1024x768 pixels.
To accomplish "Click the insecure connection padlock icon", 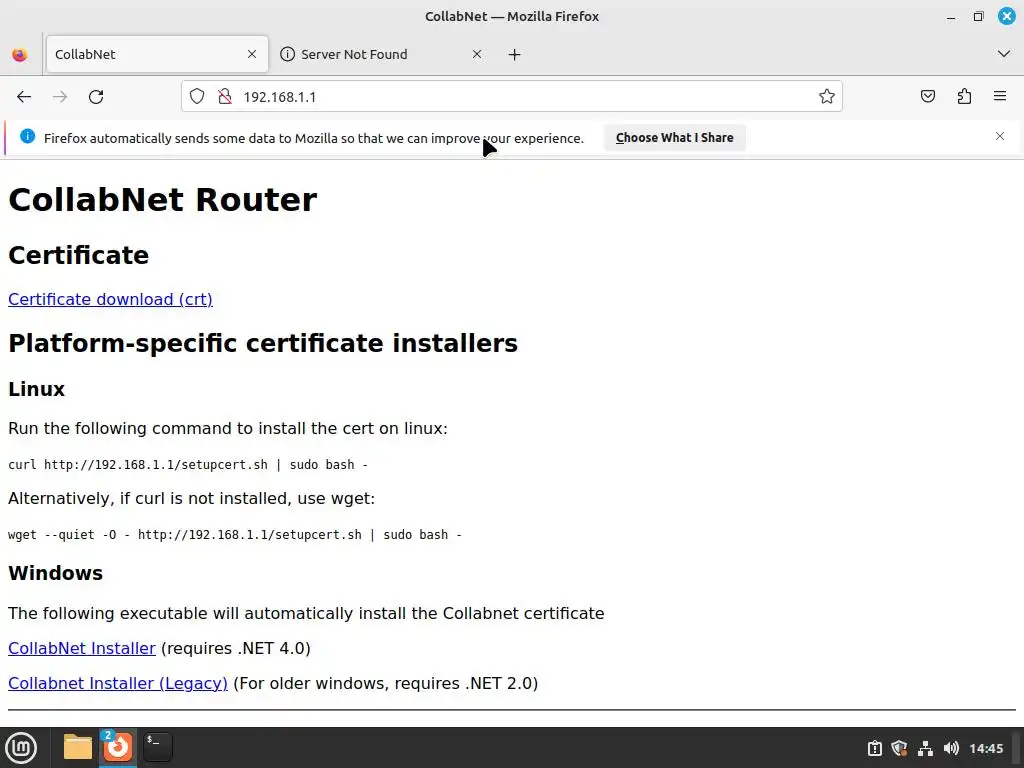I will pos(225,97).
